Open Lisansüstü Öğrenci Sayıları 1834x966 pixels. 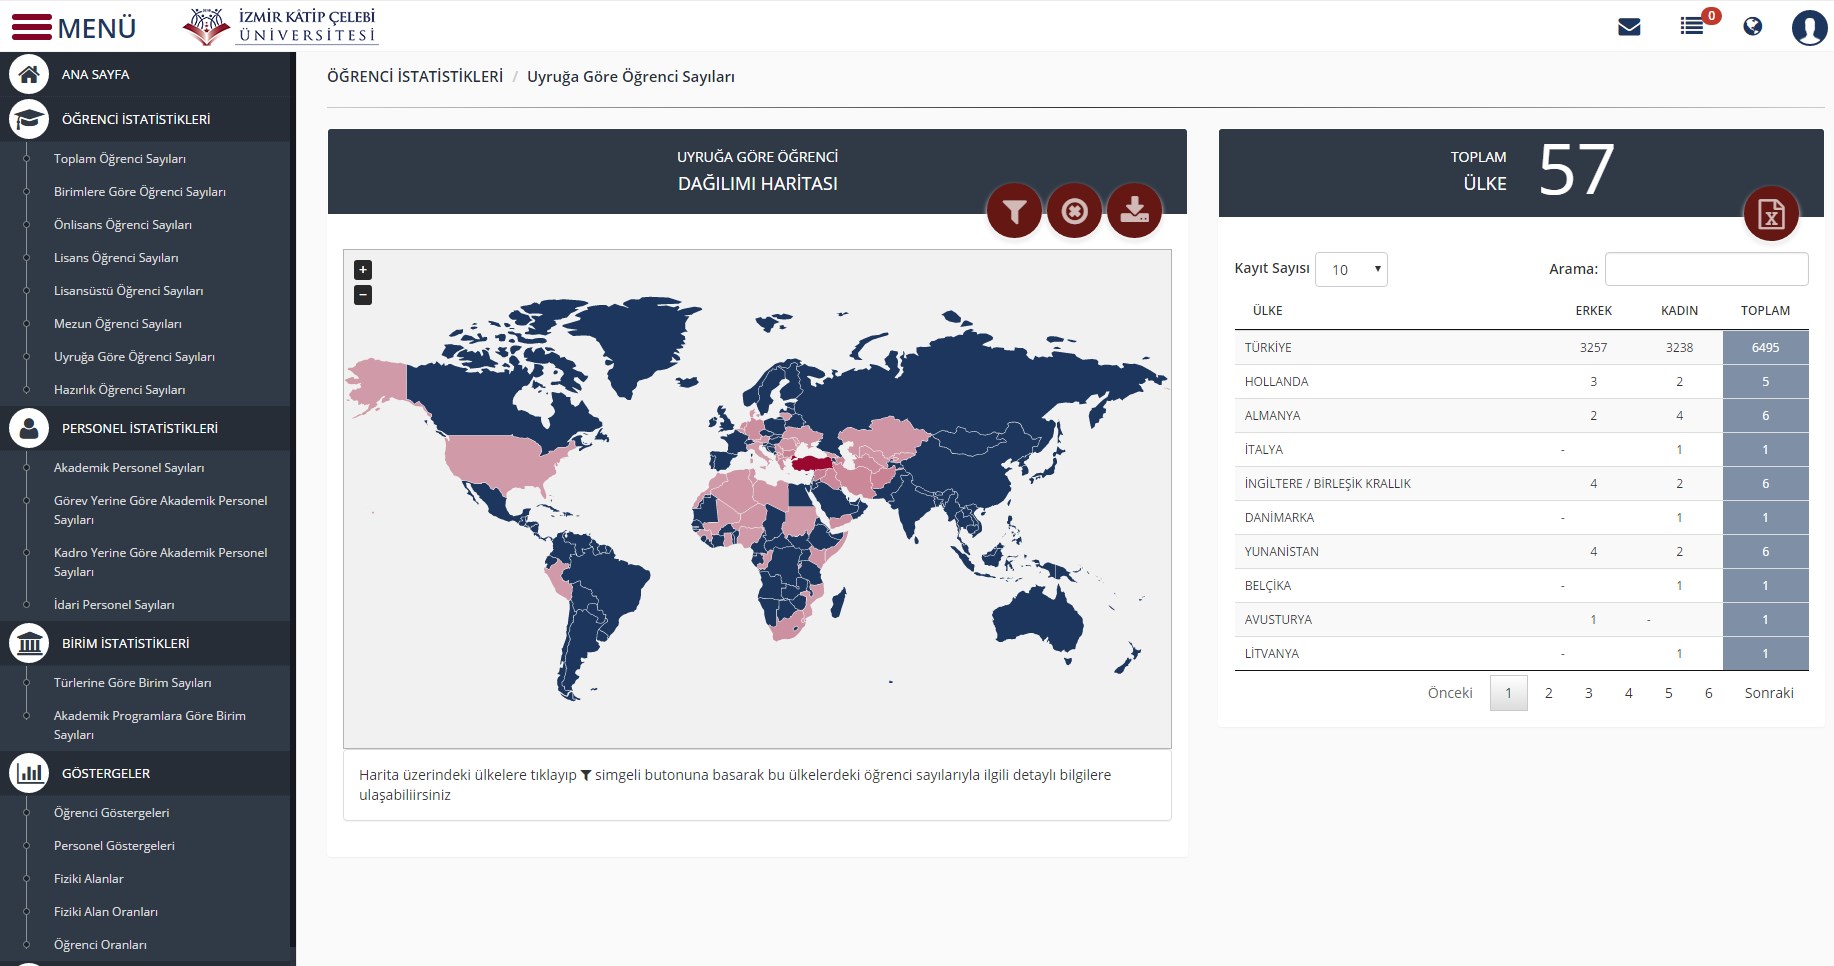pos(128,291)
